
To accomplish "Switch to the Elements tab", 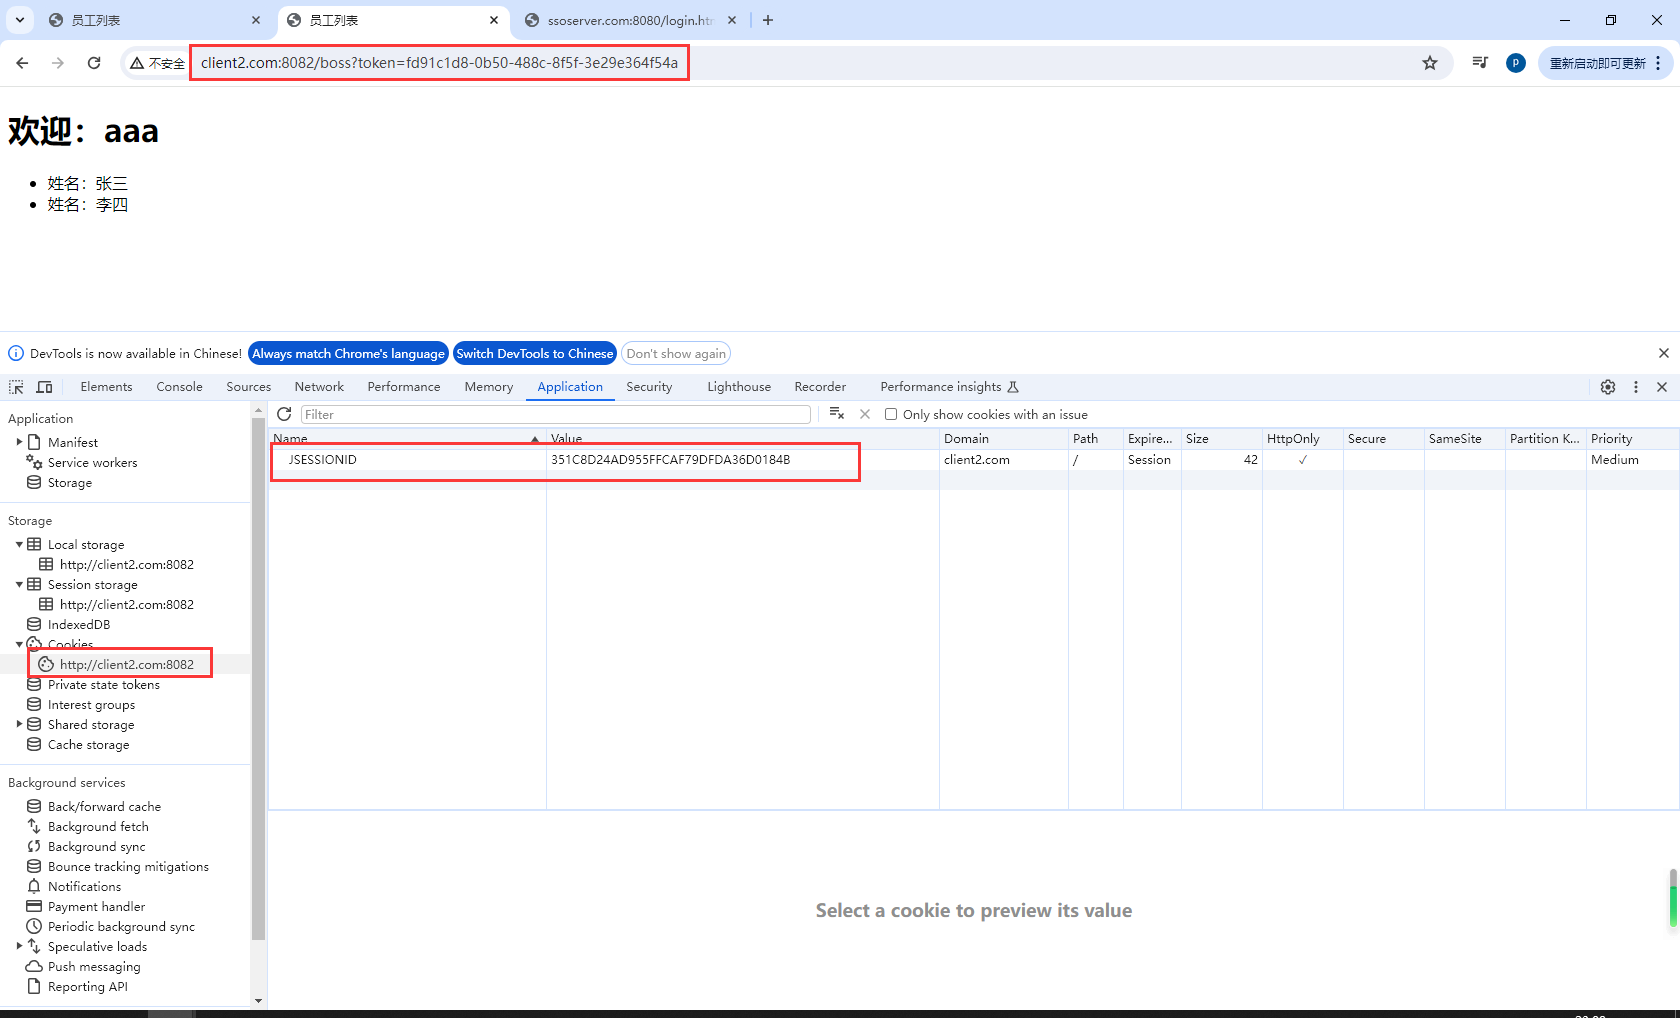I will tap(106, 387).
